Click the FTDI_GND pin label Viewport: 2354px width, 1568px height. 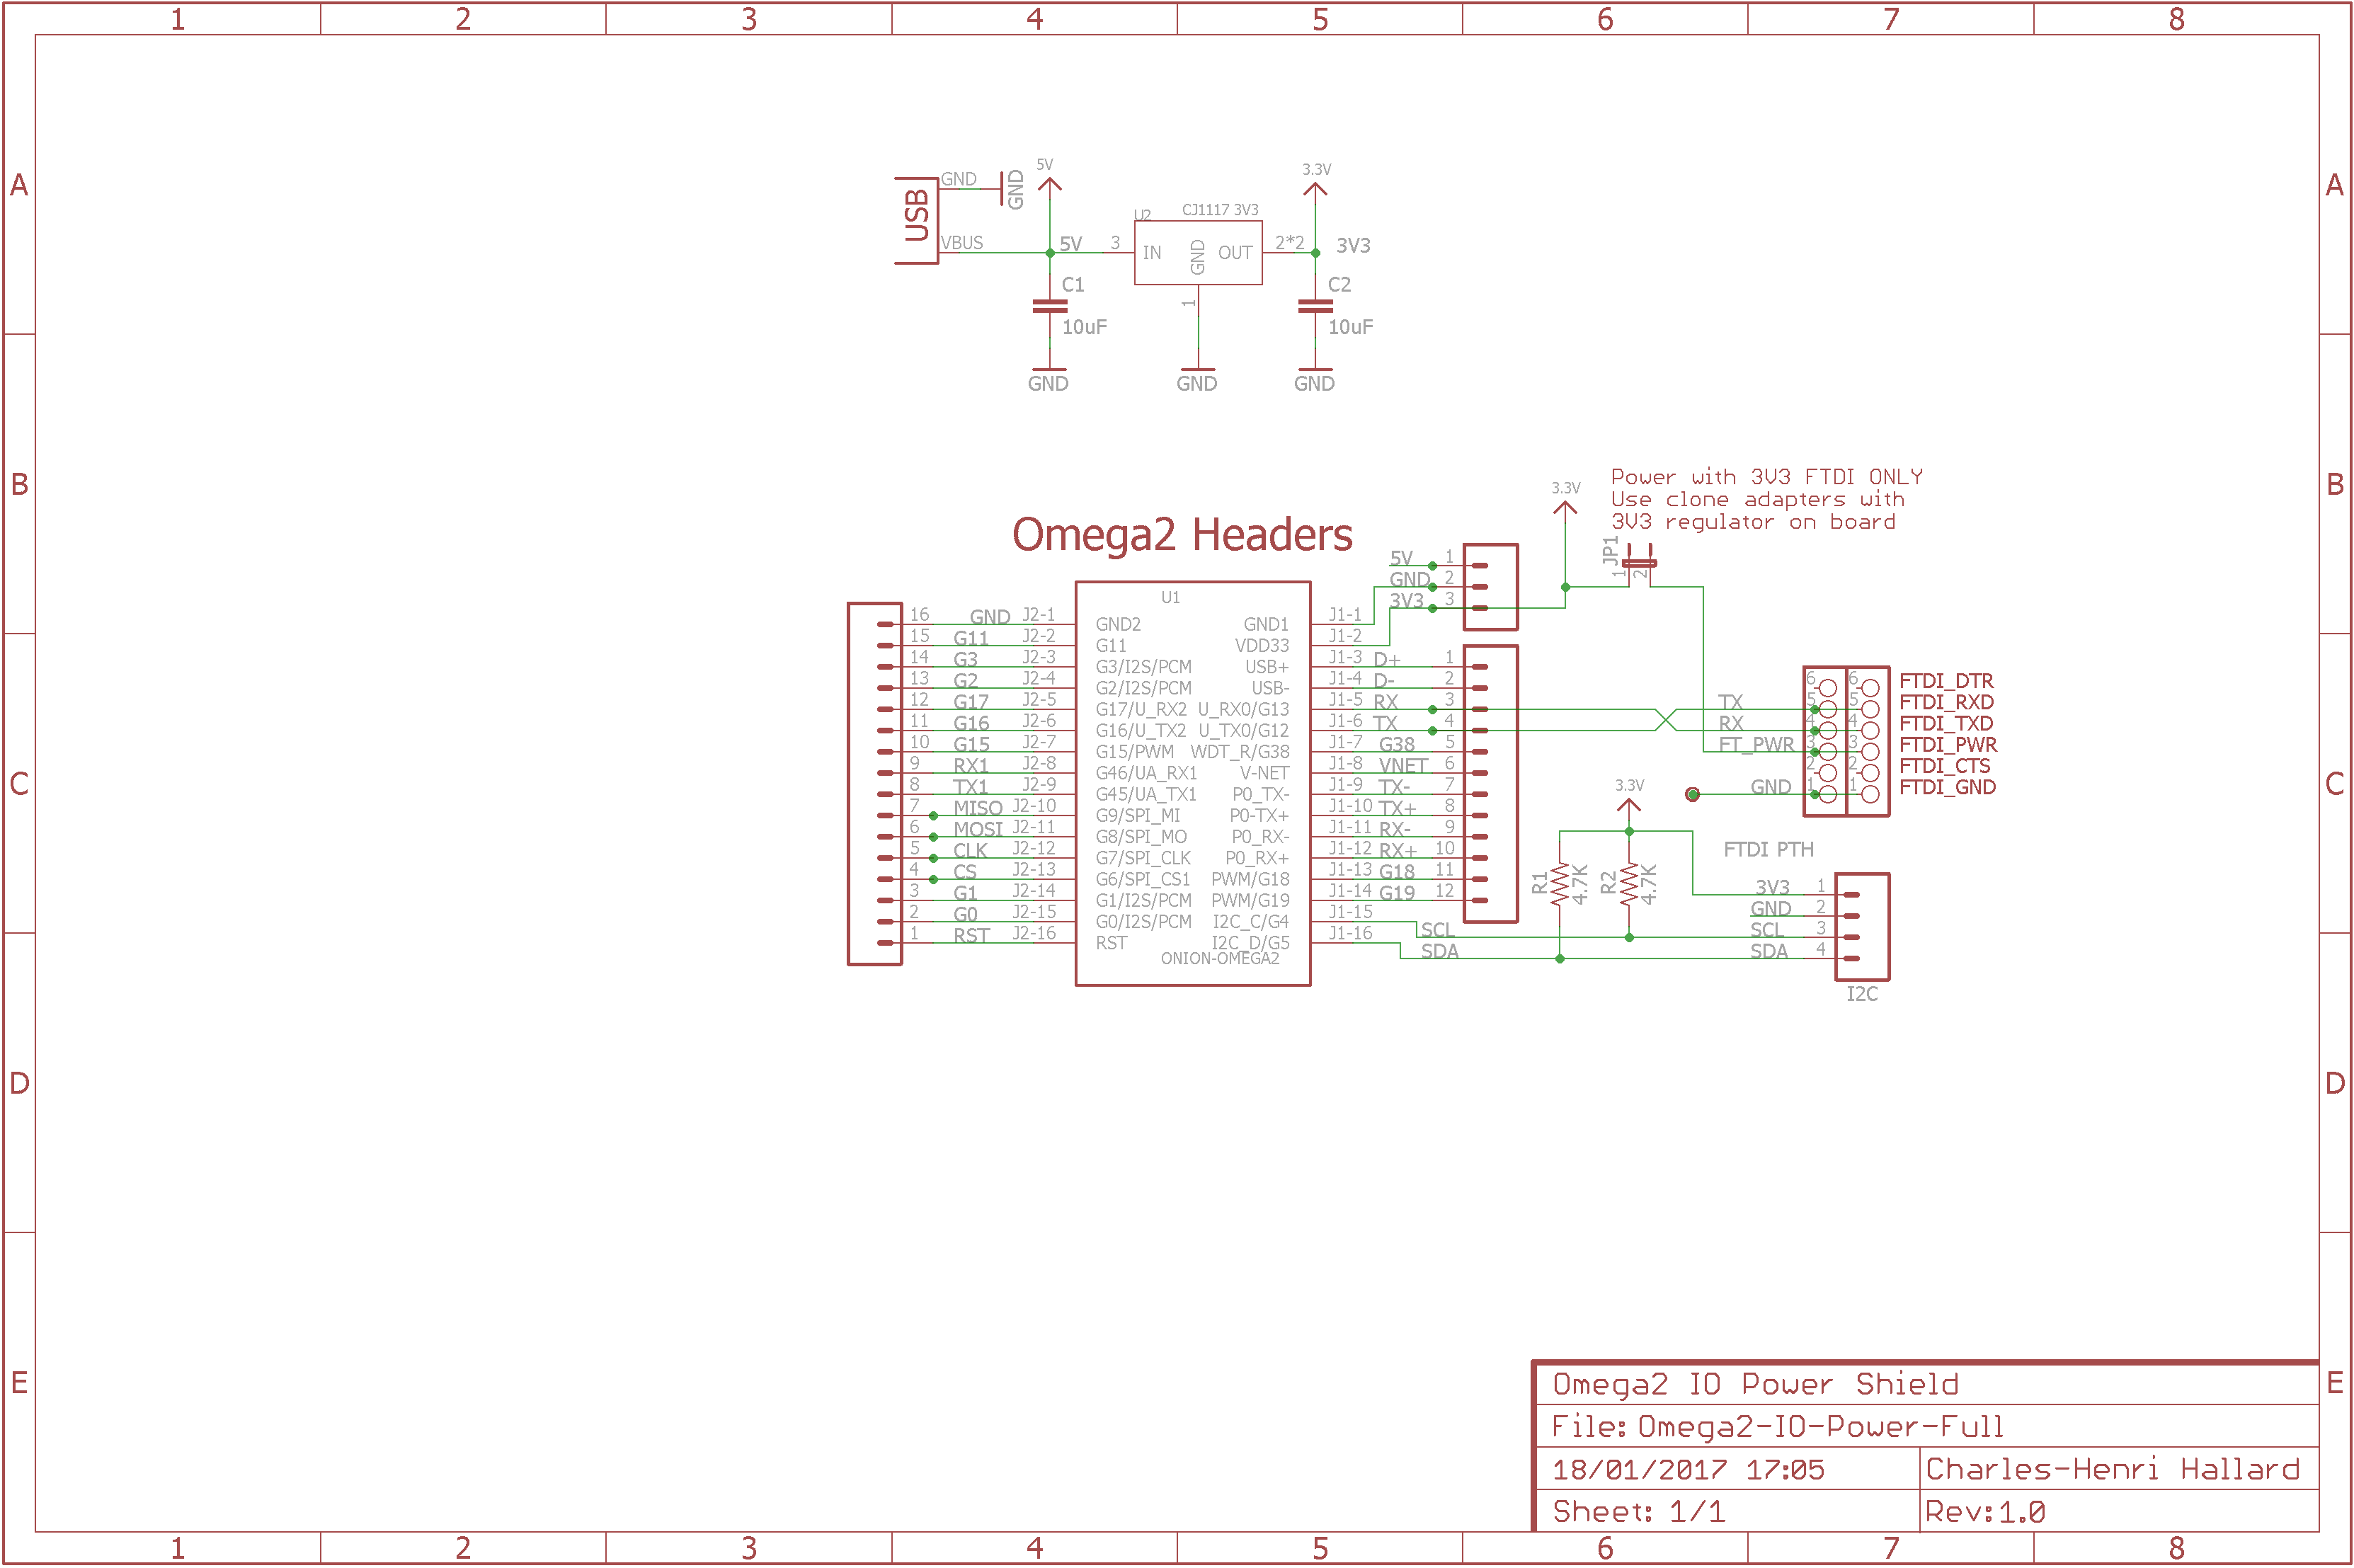click(1946, 787)
